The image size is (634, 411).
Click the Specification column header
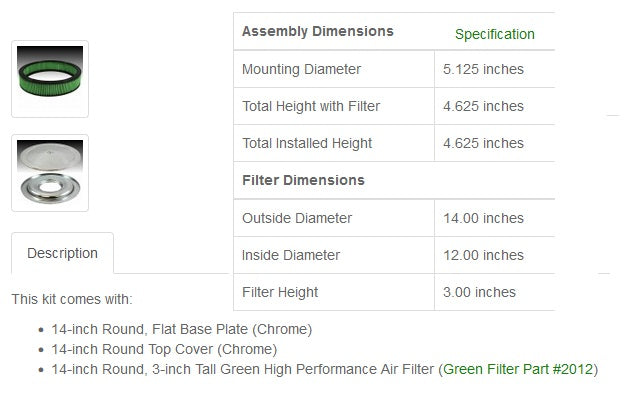point(494,34)
